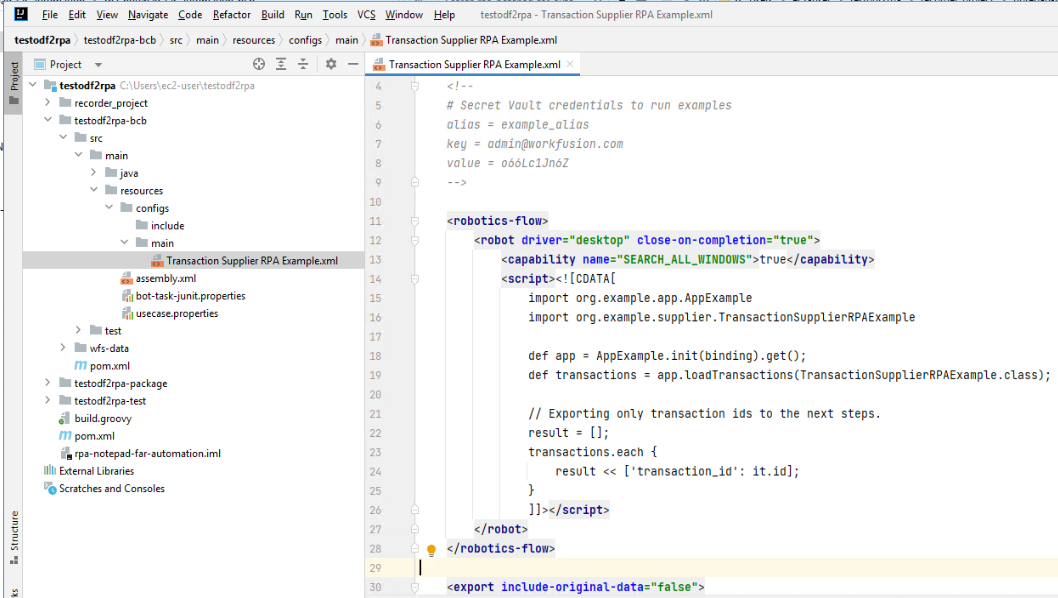
Task: Click testodf2rpa-bcb breadcrumb in navigation bar
Action: click(x=119, y=40)
